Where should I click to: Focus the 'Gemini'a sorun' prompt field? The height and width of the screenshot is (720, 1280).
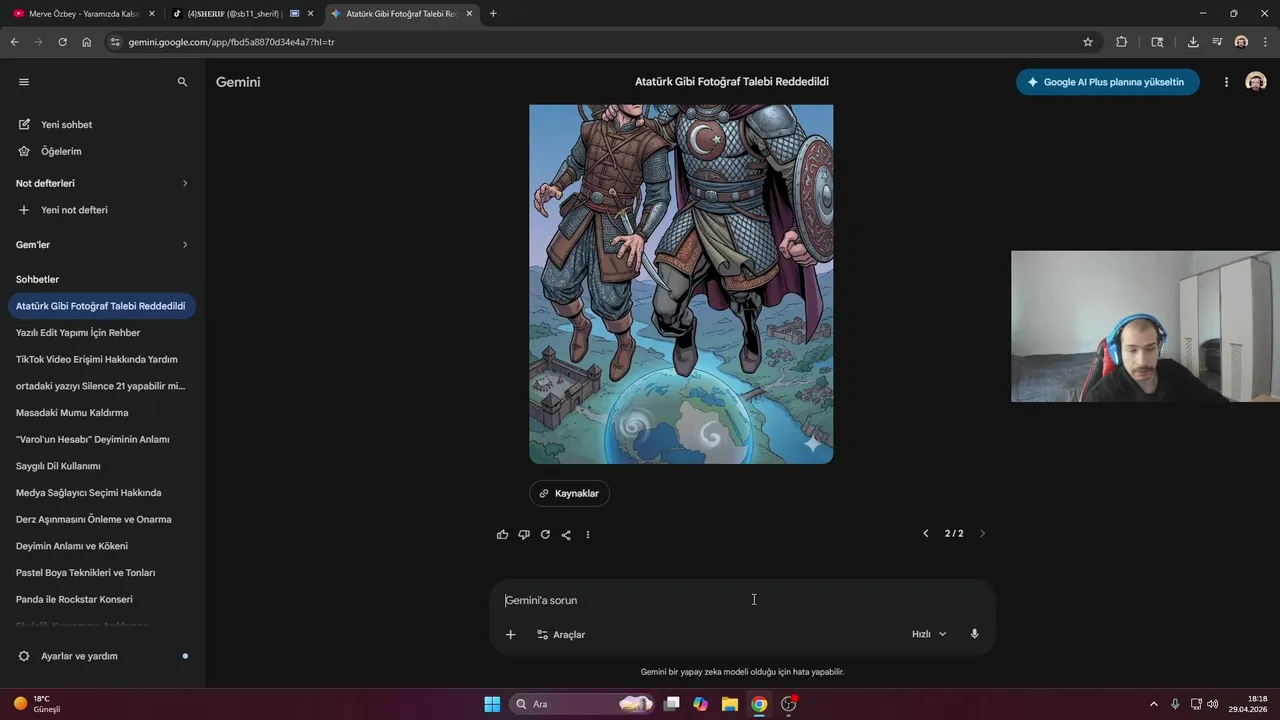pyautogui.click(x=742, y=600)
